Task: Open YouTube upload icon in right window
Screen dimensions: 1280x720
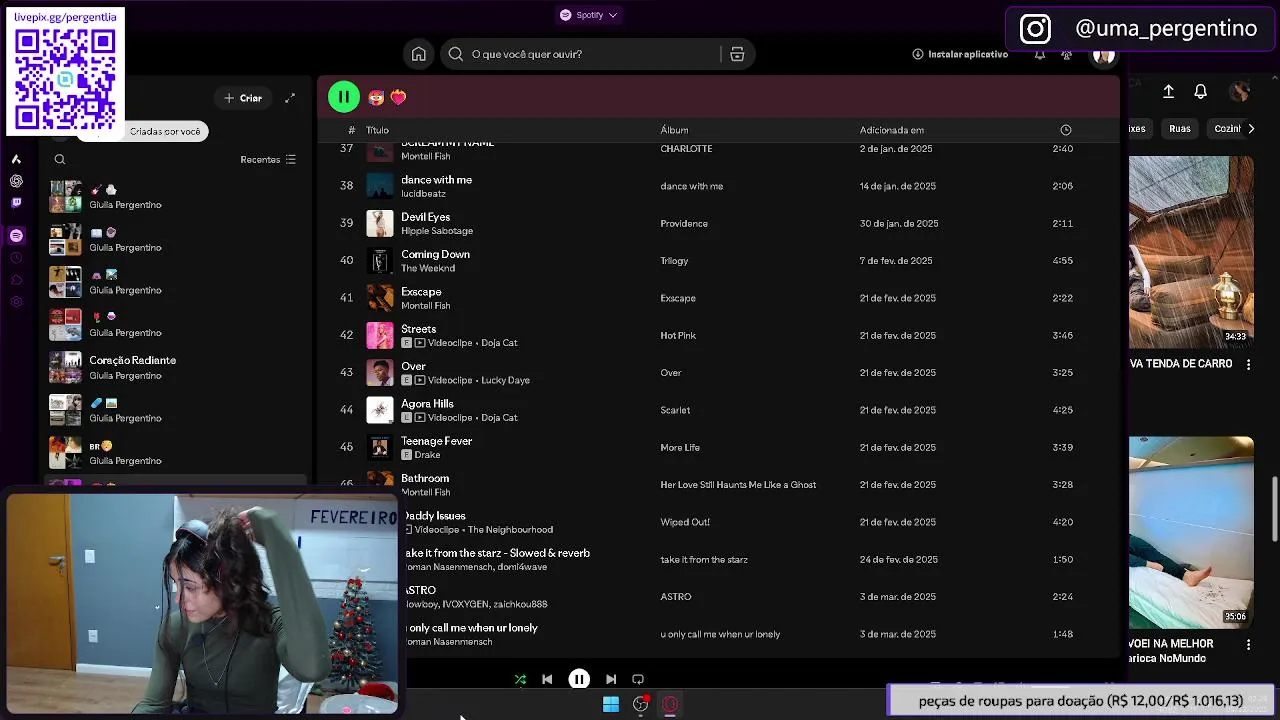Action: (x=1168, y=91)
